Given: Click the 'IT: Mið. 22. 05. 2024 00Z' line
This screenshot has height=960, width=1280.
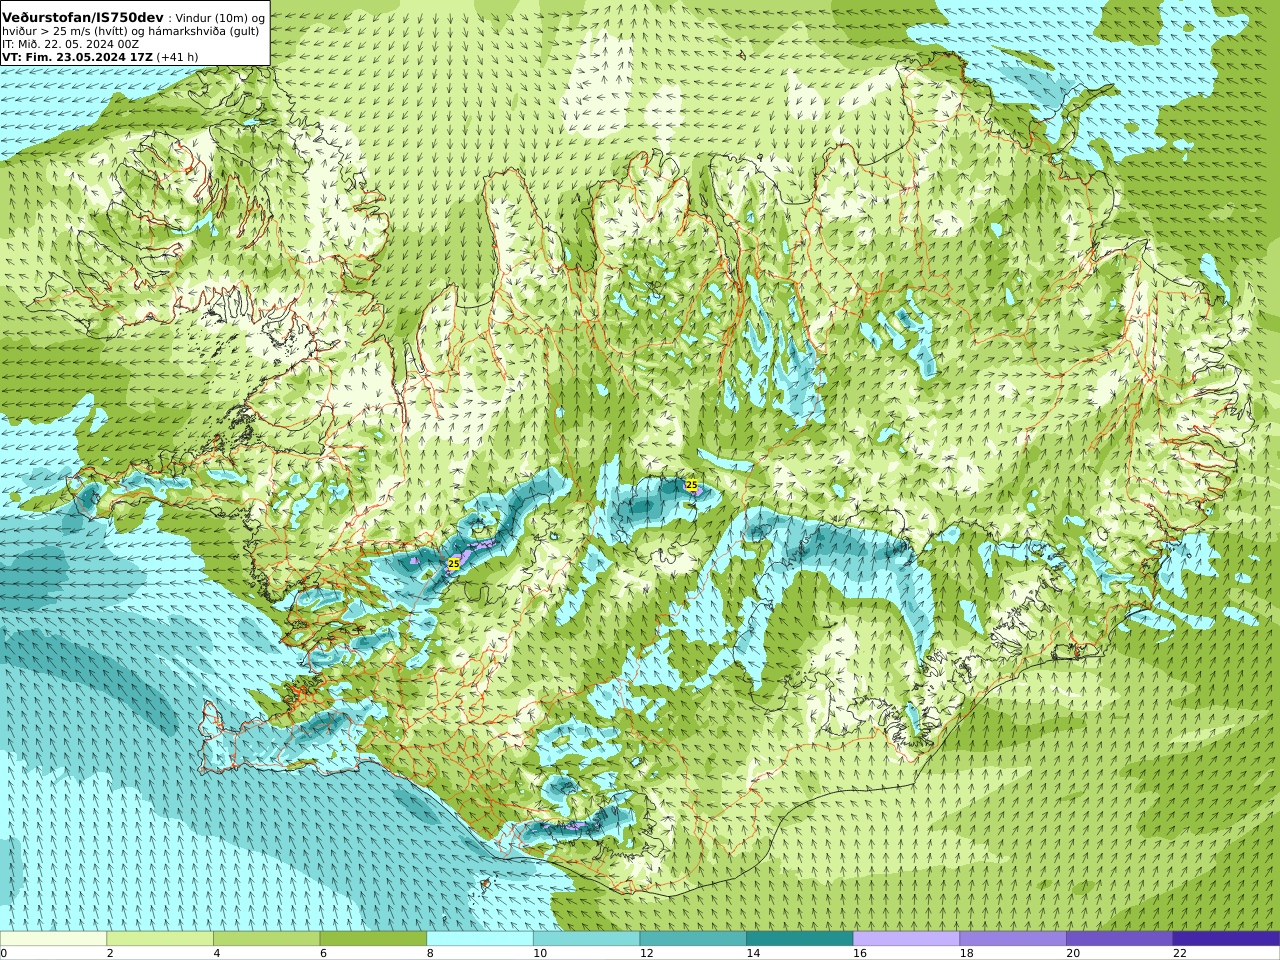Looking at the screenshot, I should [x=70, y=44].
